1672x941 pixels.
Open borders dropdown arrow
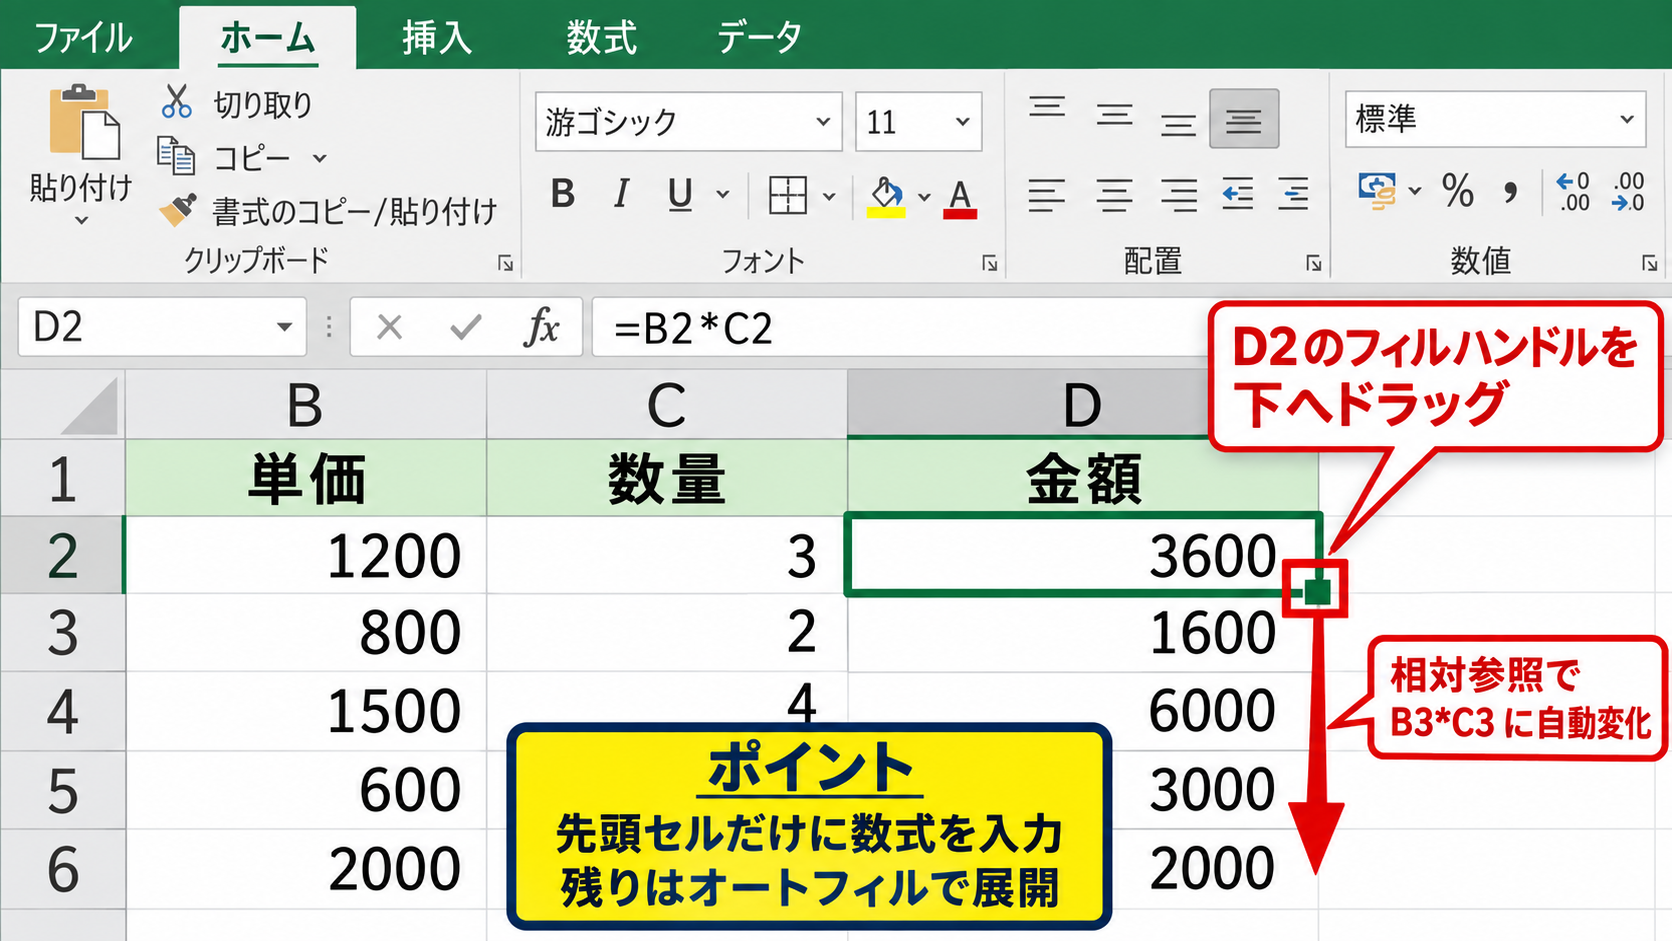(x=829, y=197)
